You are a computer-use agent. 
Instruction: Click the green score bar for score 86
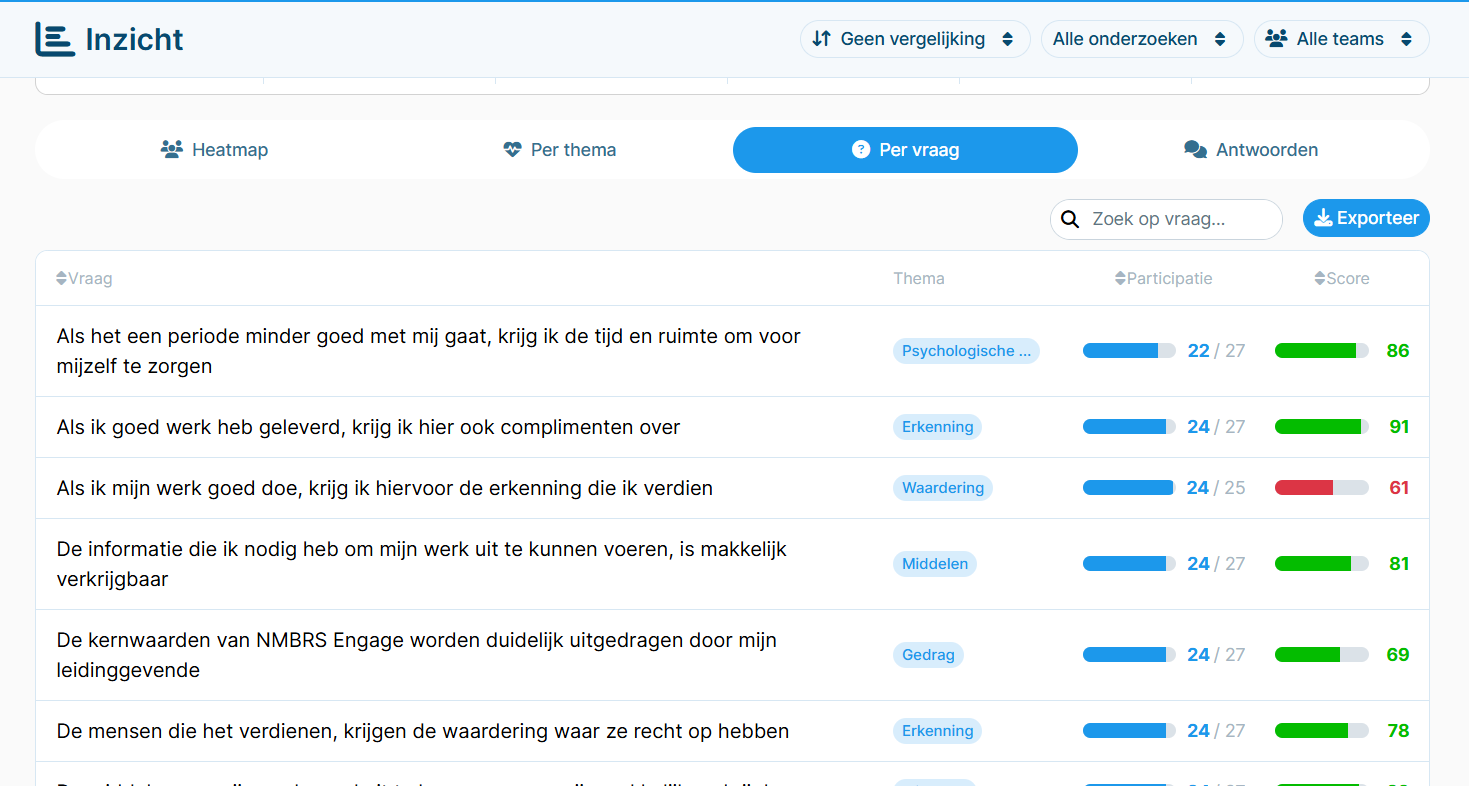(1321, 351)
